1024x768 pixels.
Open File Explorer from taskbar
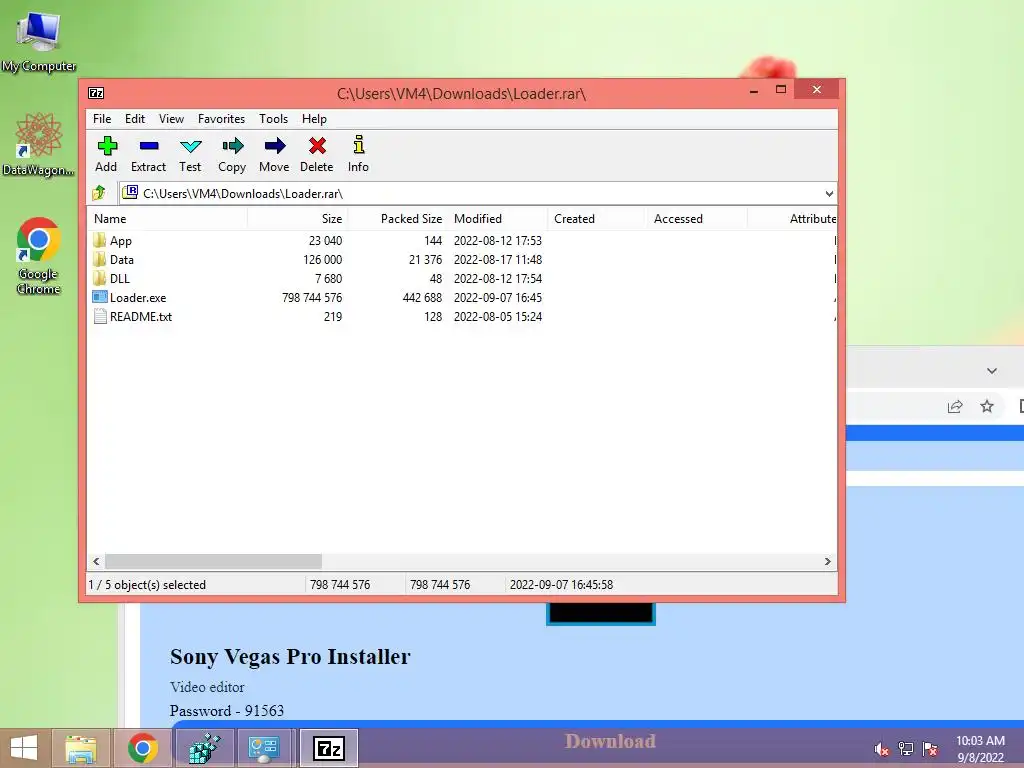pos(81,748)
